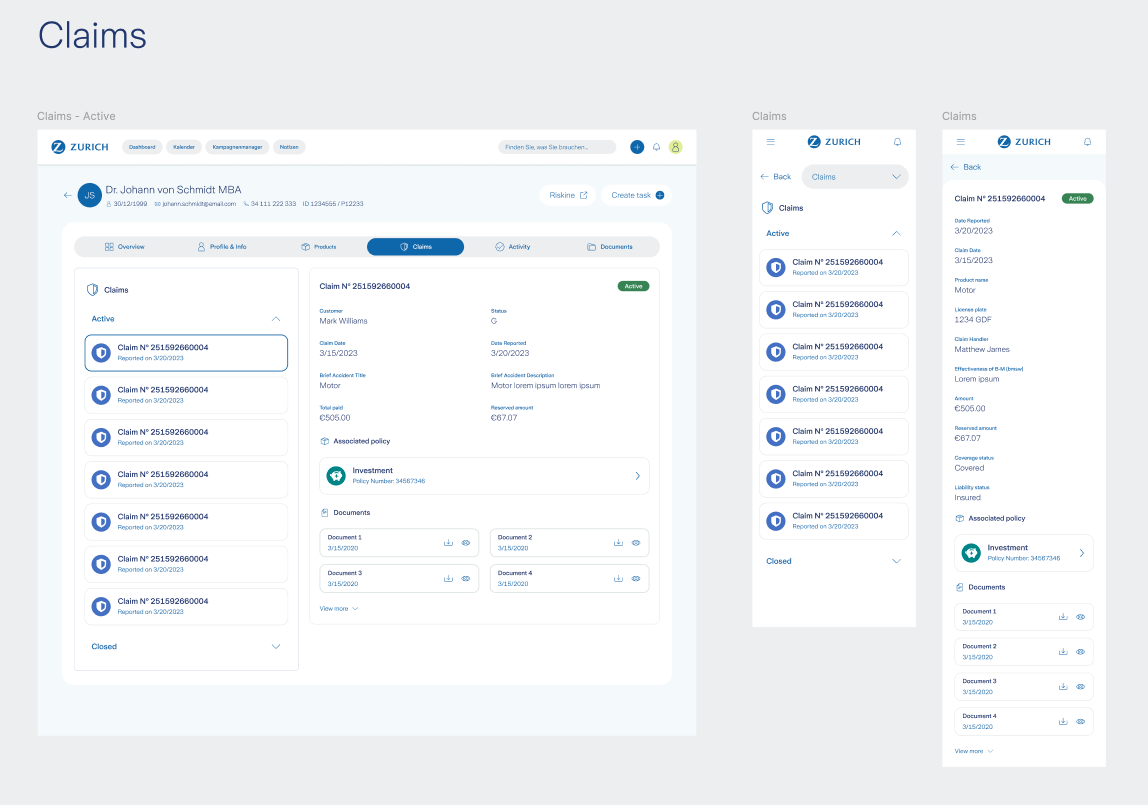Click the Zurich logo in mobile claims list frame
The height and width of the screenshot is (805, 1148).
click(834, 142)
